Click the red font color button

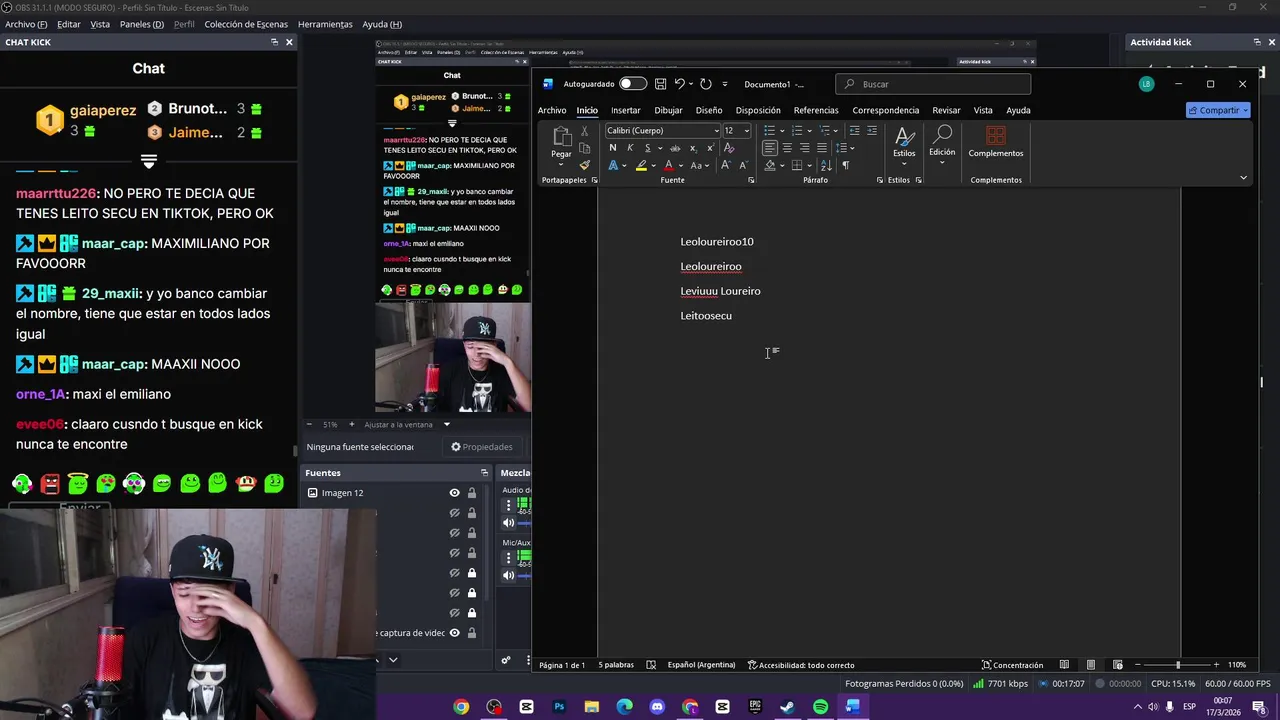point(668,165)
